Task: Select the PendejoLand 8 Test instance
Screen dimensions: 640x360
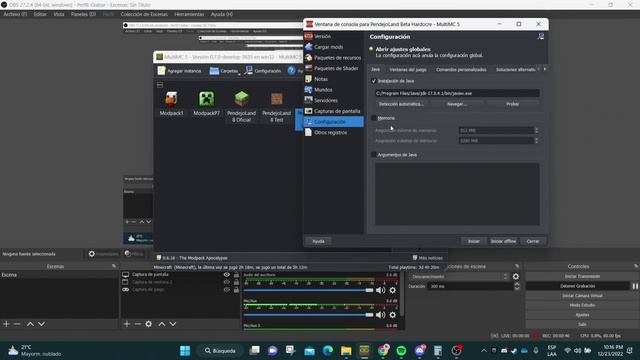Action: click(276, 107)
